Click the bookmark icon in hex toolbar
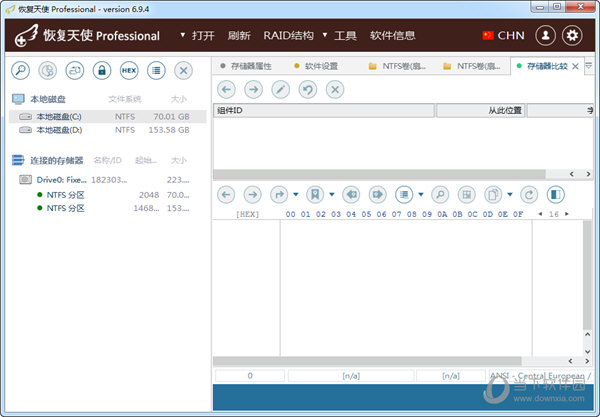This screenshot has width=600, height=417. [x=315, y=194]
